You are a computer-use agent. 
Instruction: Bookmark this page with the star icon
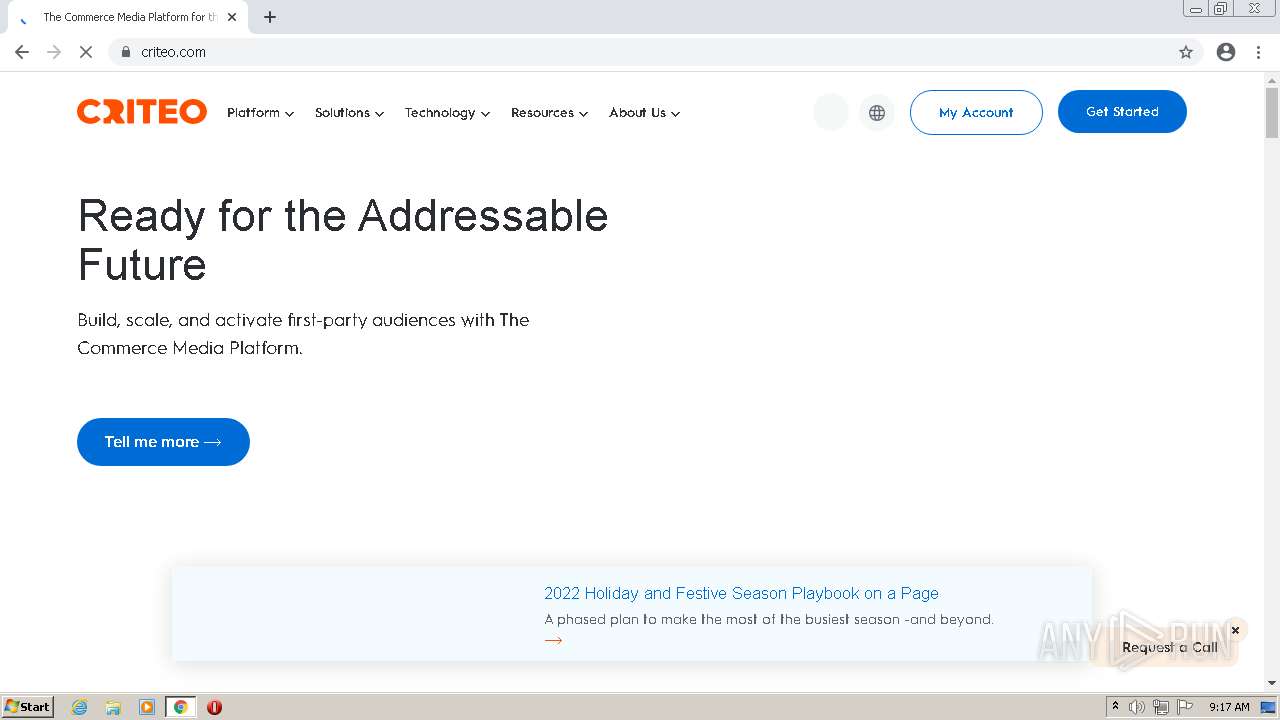(x=1186, y=52)
